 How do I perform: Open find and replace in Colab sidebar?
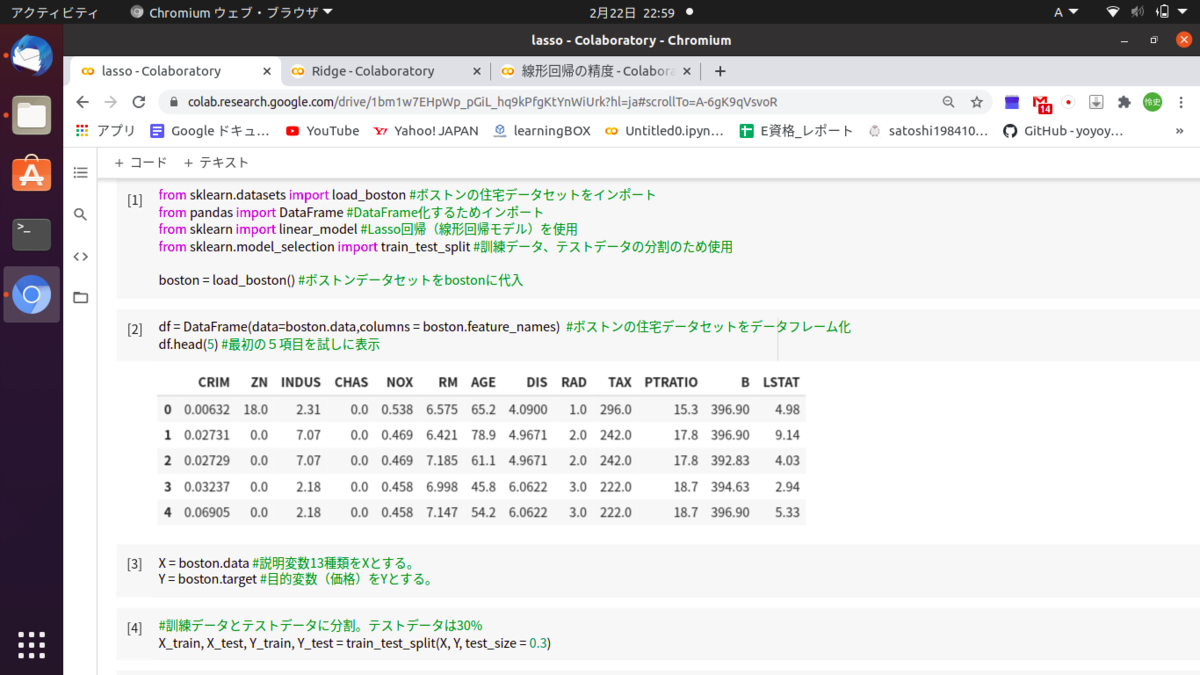tap(81, 214)
